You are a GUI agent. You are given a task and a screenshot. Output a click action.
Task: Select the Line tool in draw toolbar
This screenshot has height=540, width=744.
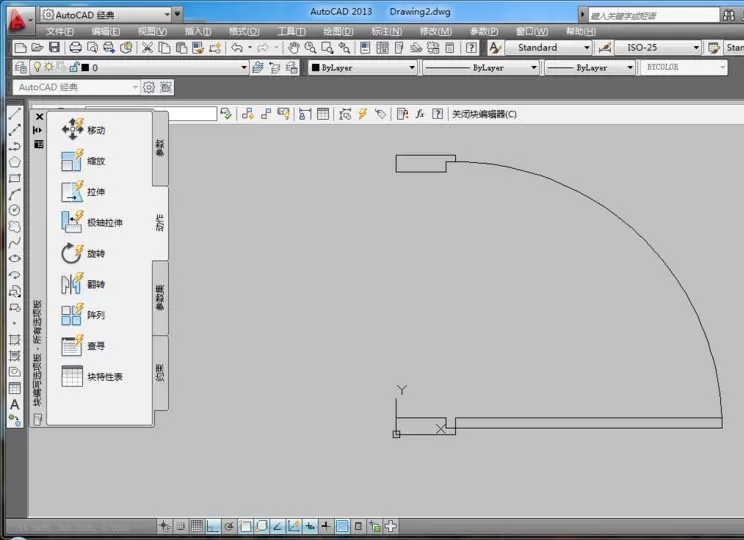(15, 113)
